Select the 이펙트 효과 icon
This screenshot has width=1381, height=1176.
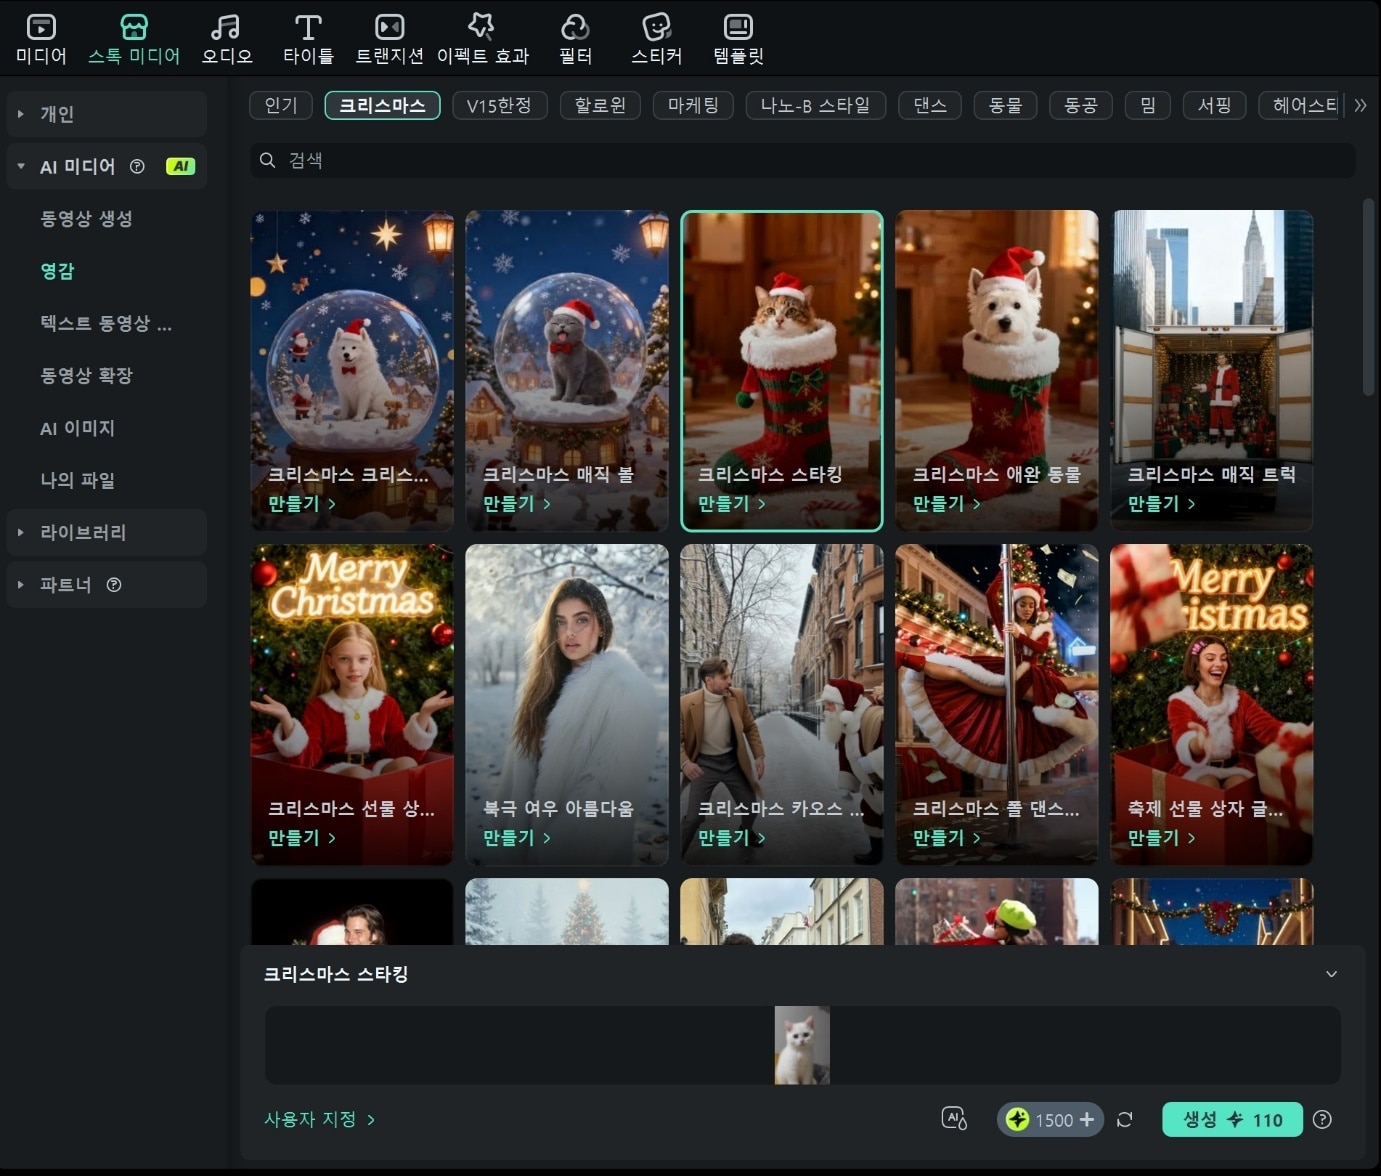pyautogui.click(x=482, y=28)
